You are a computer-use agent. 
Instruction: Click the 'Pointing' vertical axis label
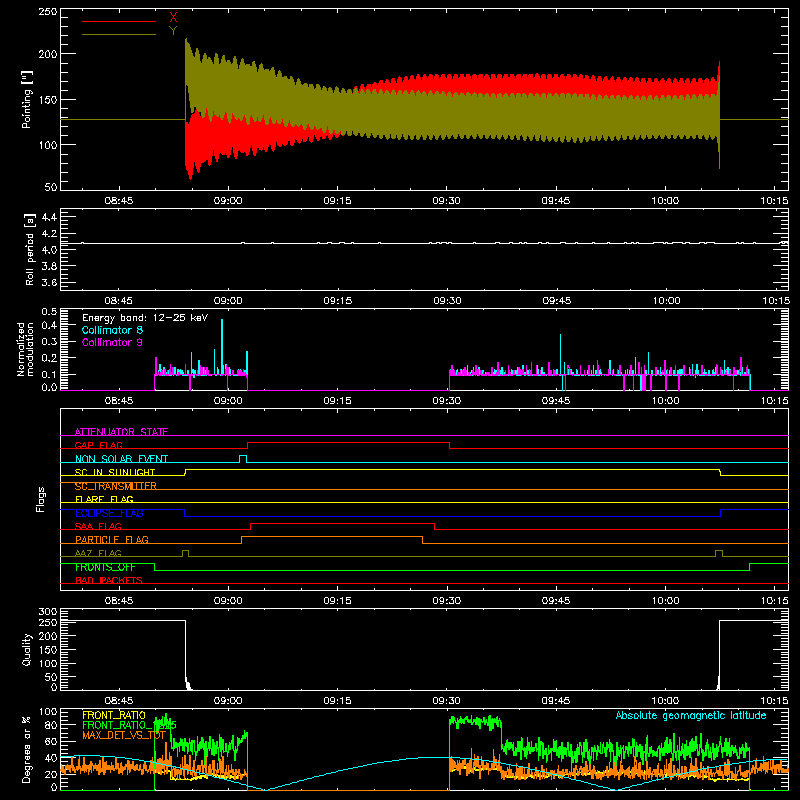[x=27, y=99]
